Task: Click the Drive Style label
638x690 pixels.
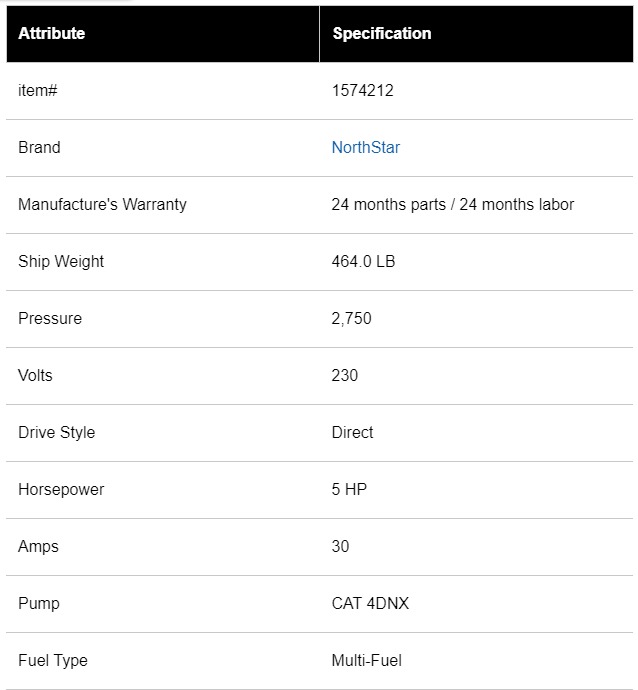Action: pos(57,433)
